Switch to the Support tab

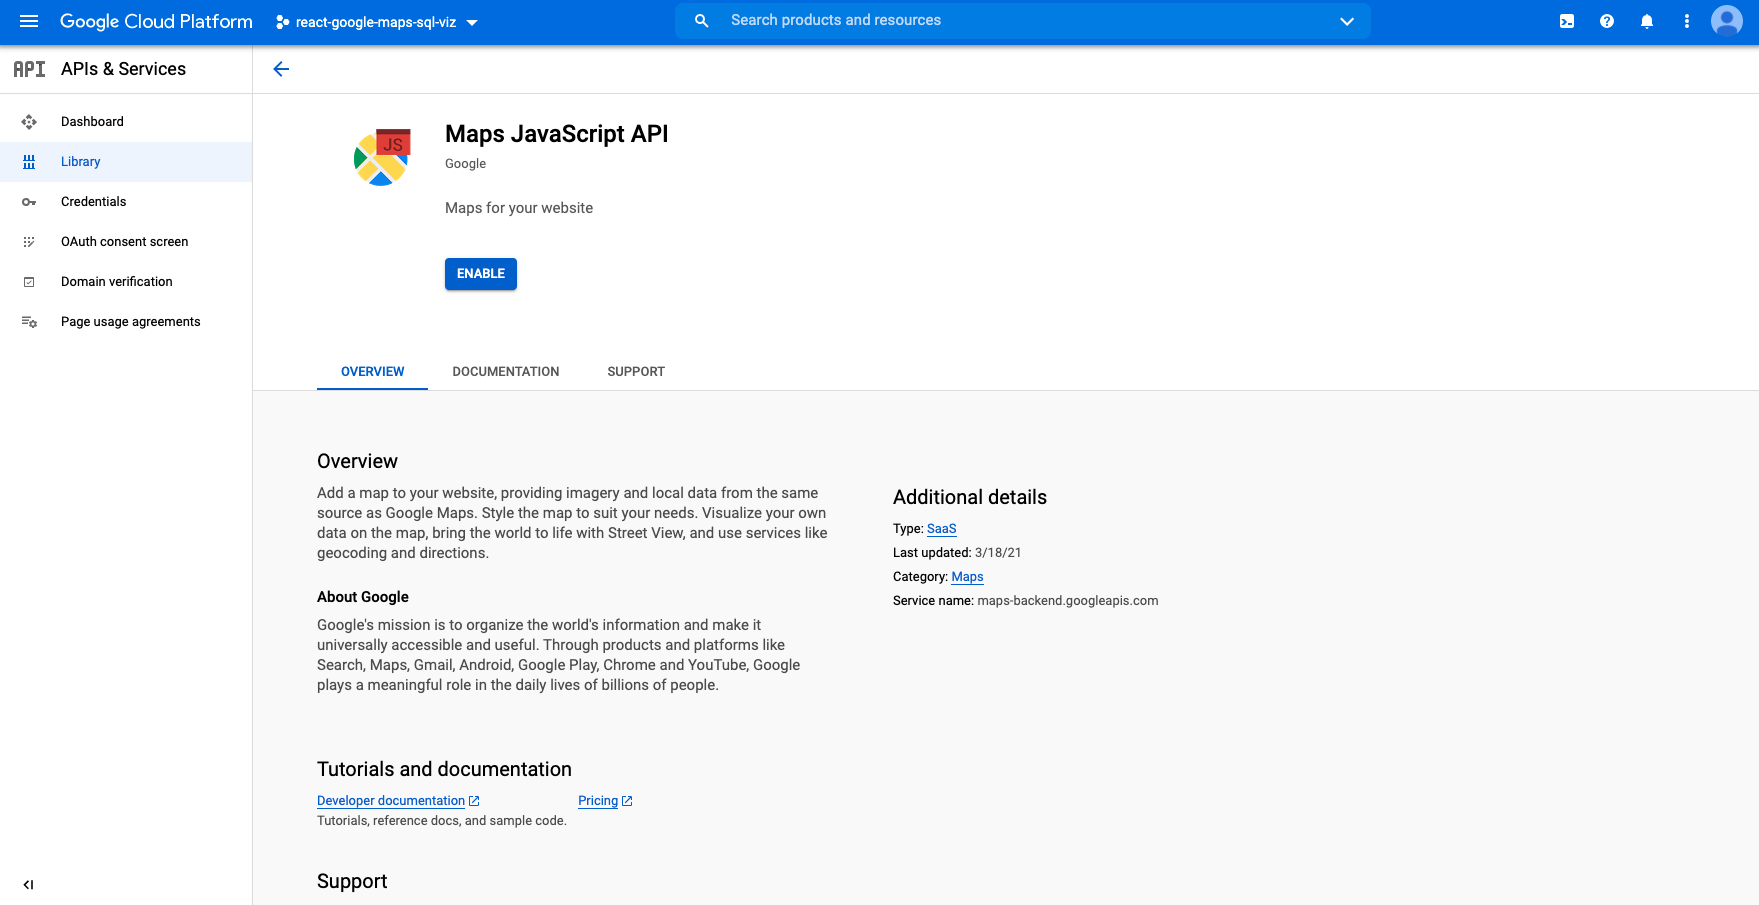636,372
